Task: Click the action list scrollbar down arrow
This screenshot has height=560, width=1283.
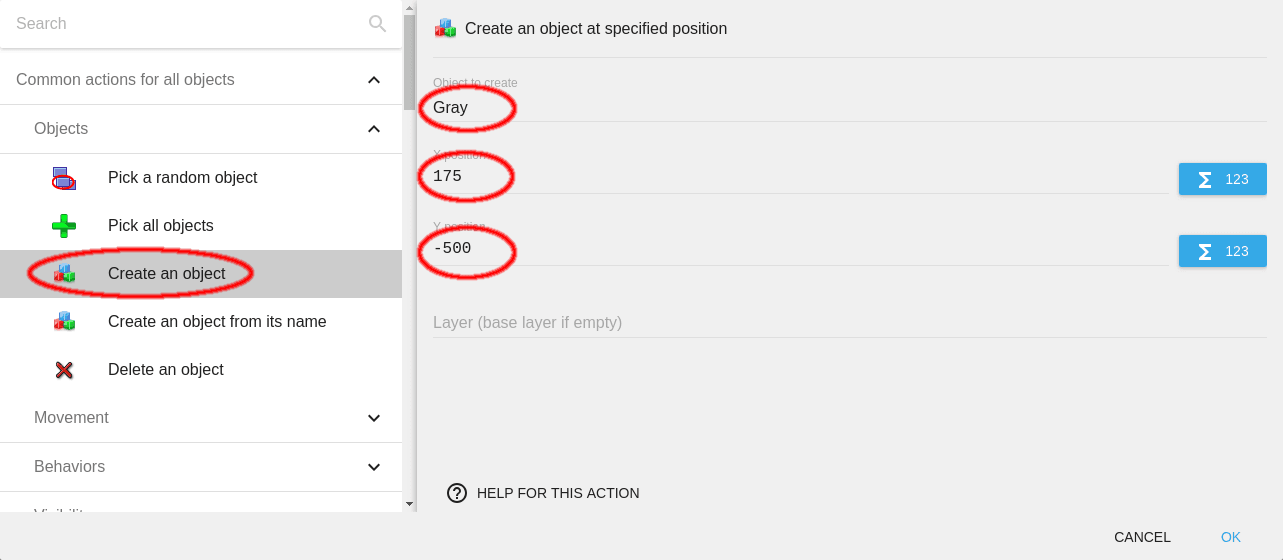Action: [409, 504]
